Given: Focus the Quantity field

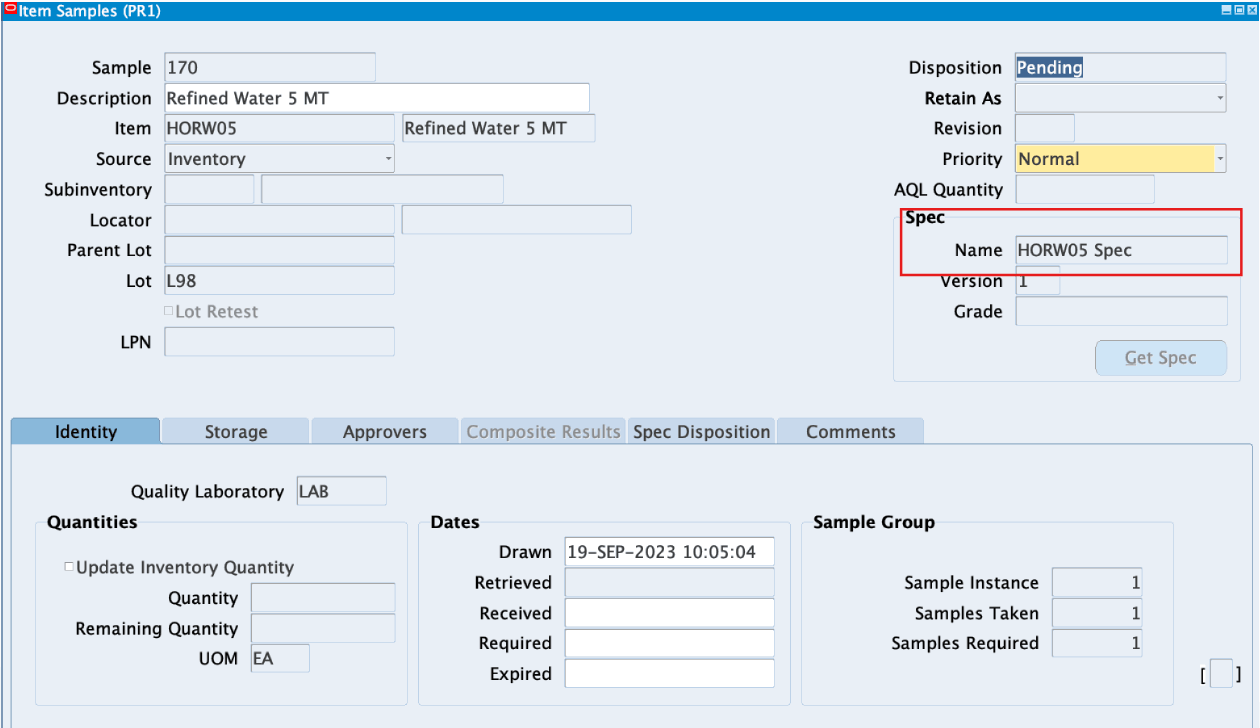Looking at the screenshot, I should coord(323,598).
